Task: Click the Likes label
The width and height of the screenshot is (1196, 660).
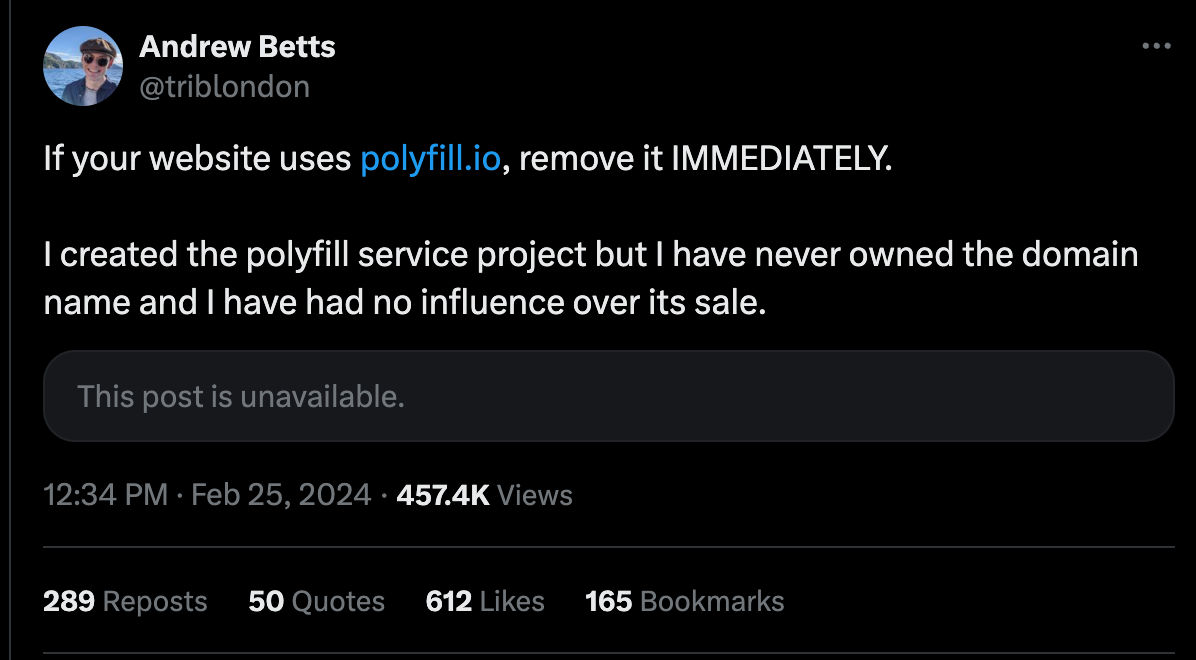Action: [x=512, y=601]
